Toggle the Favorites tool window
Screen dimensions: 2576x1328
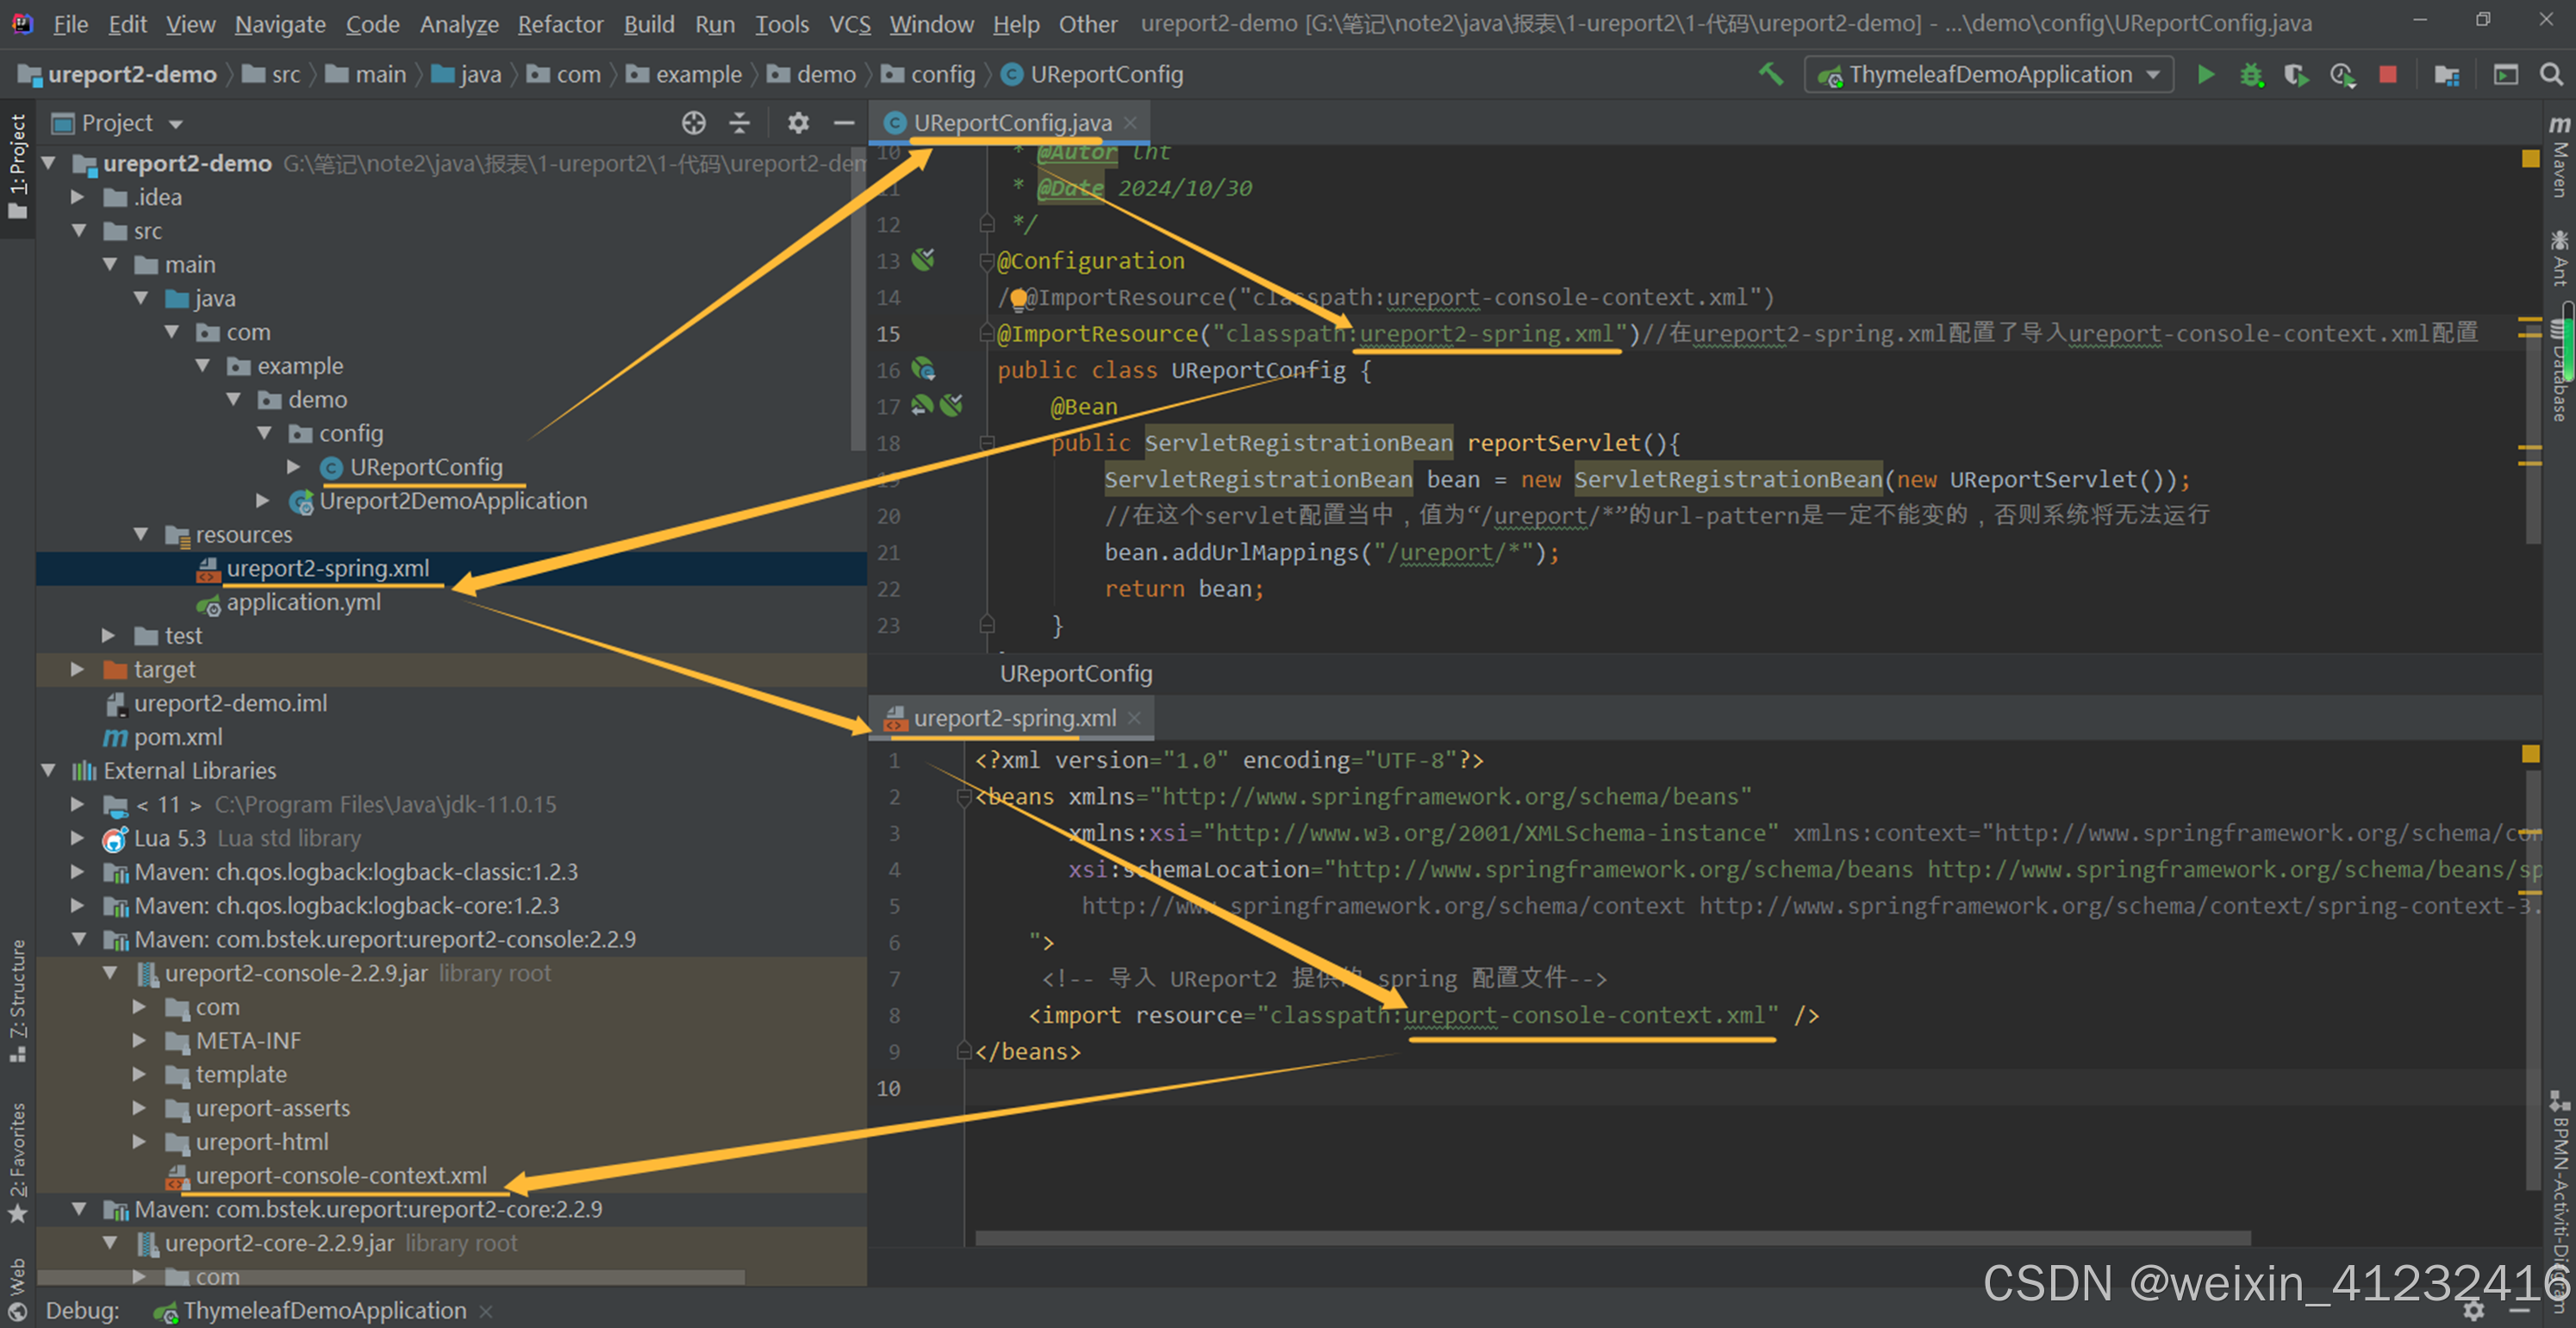pos(17,1160)
